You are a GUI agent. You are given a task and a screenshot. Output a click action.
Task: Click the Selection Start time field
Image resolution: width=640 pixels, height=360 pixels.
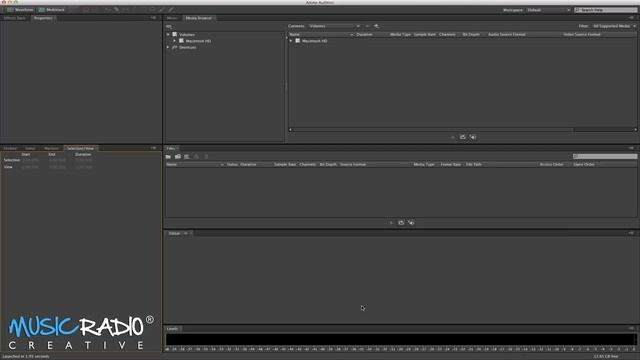[30, 160]
